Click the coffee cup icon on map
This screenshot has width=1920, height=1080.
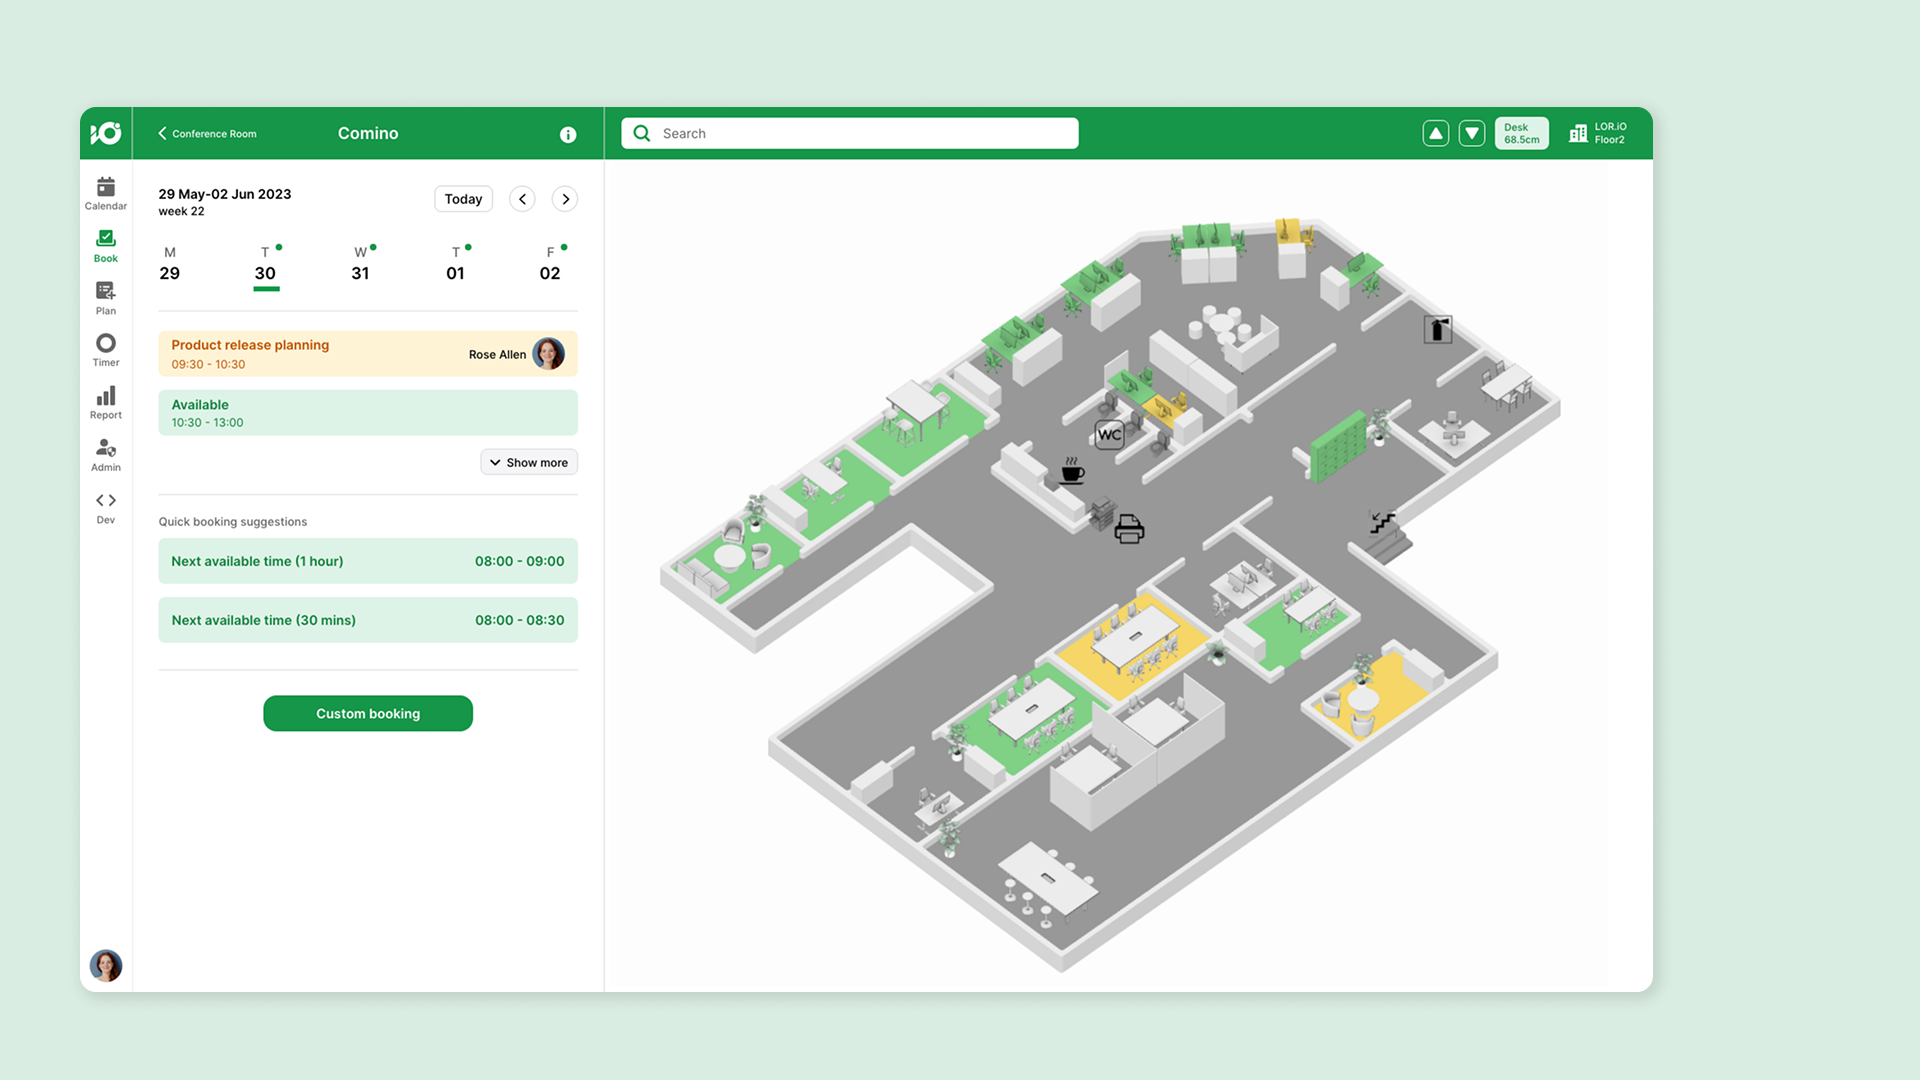click(x=1072, y=470)
